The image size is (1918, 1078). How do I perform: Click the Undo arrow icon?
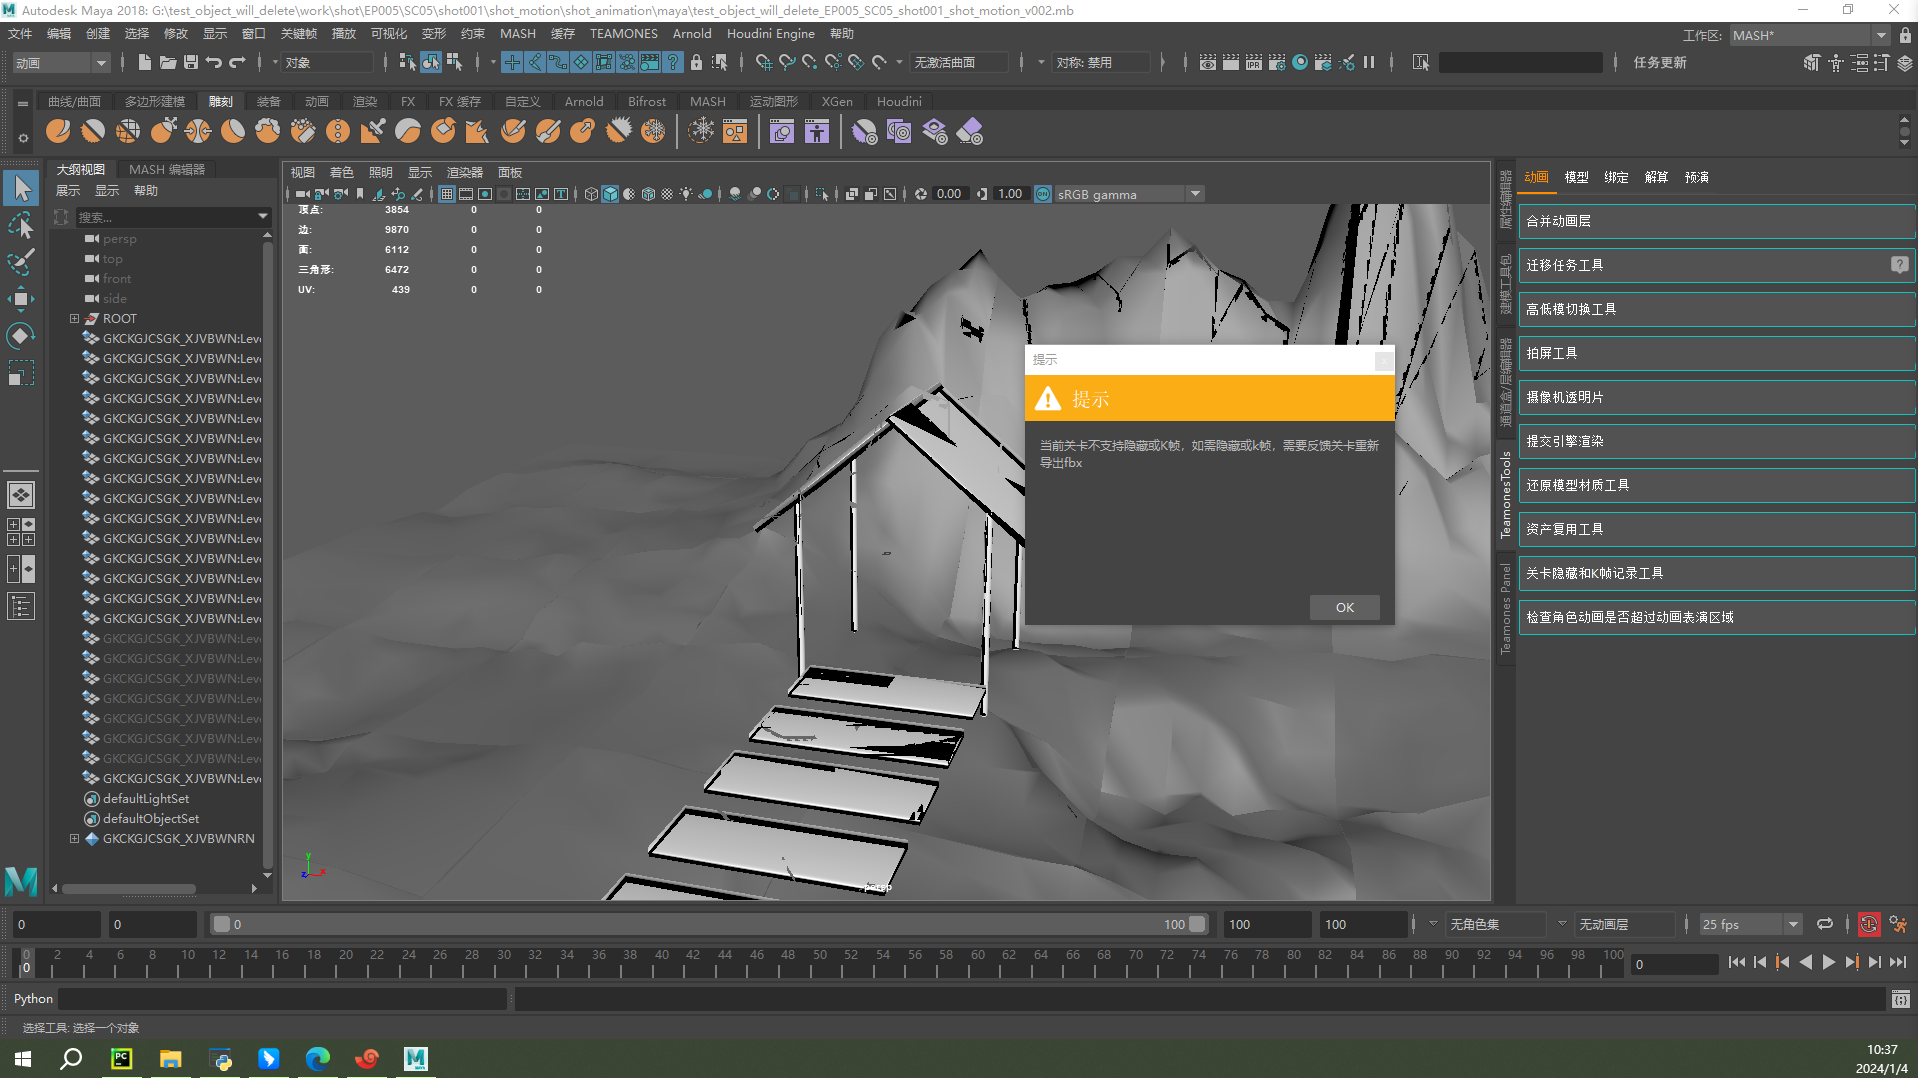click(214, 62)
